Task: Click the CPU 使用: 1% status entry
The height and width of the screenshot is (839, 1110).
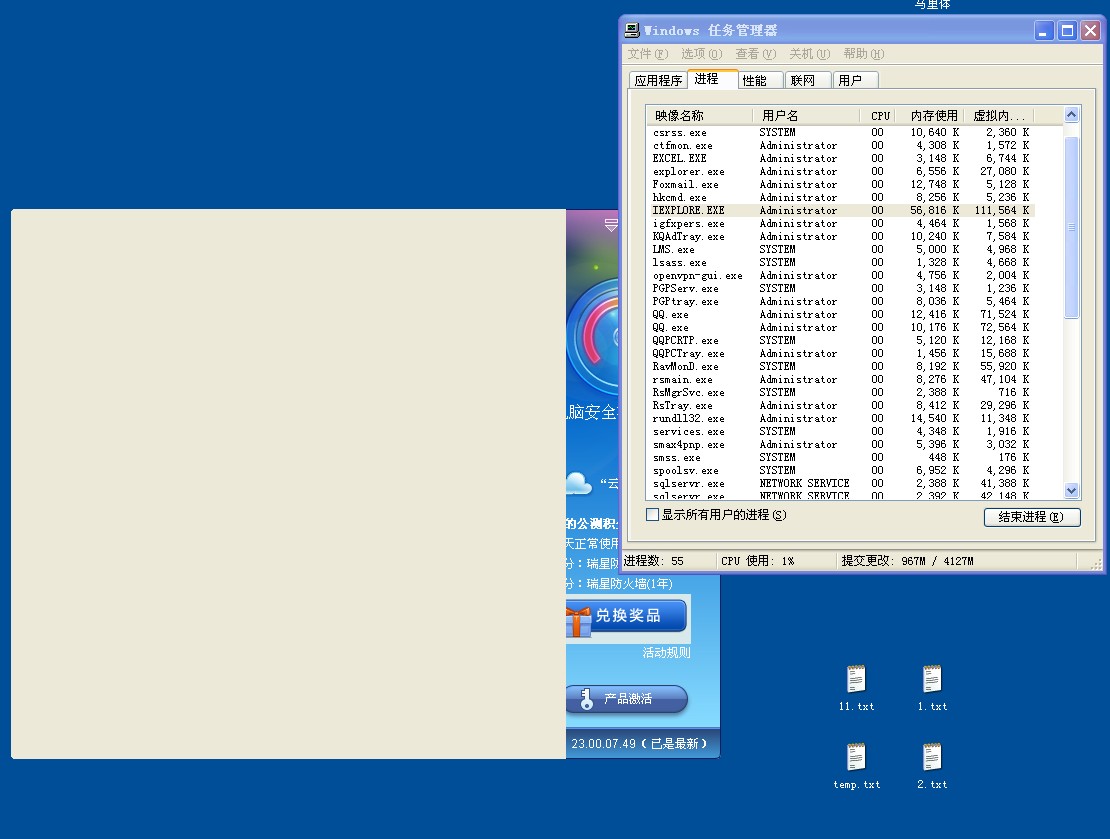Action: coord(757,561)
